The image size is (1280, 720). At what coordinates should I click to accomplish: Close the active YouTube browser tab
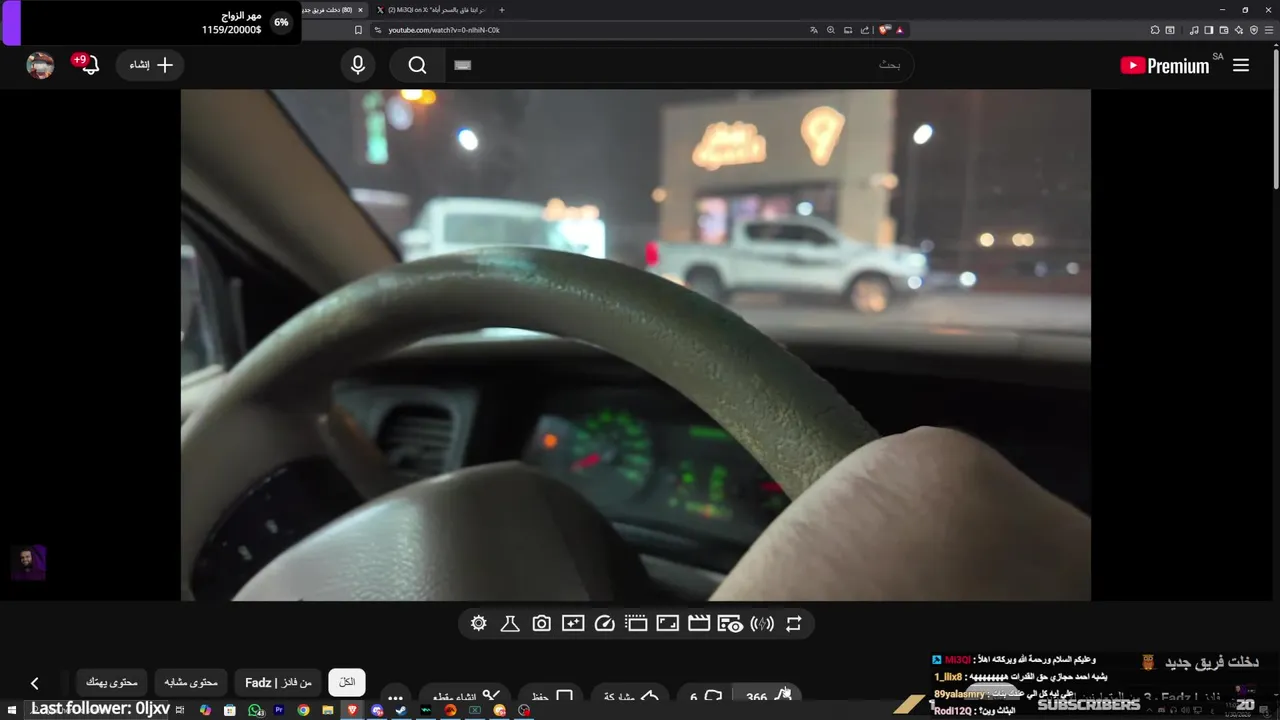click(361, 10)
